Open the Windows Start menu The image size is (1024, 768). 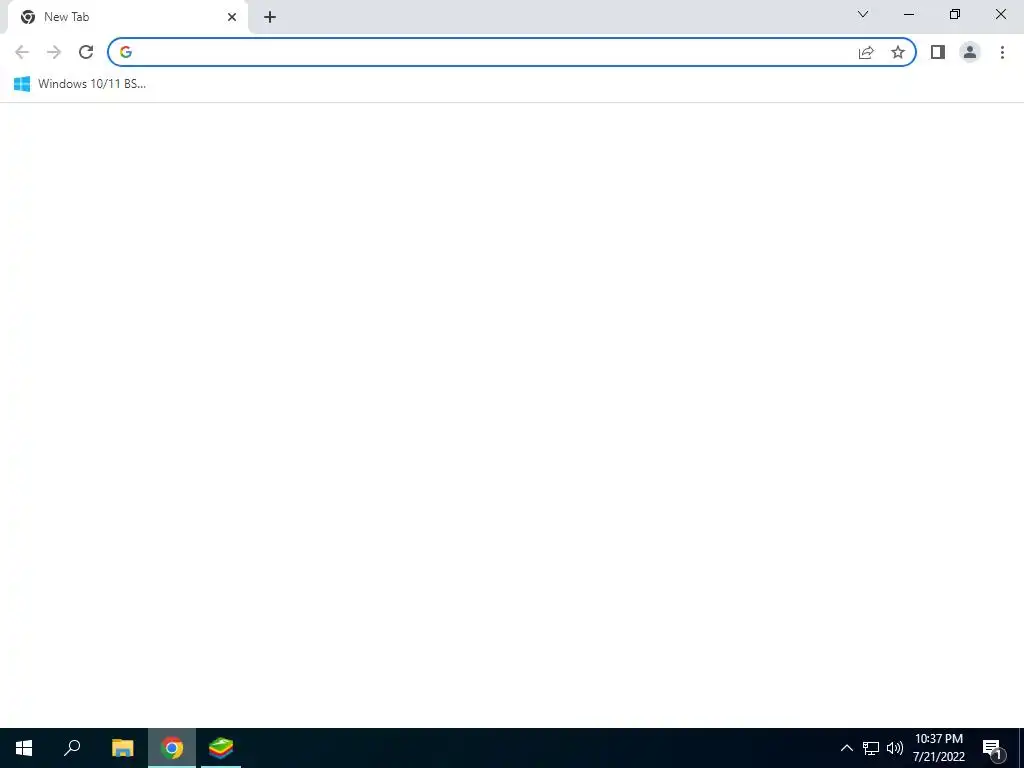click(24, 748)
